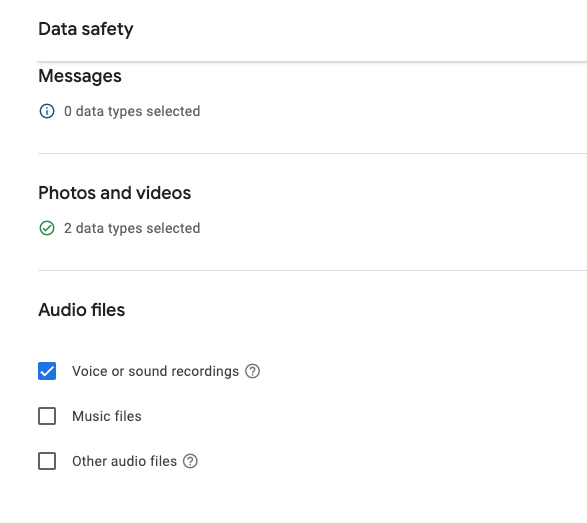The width and height of the screenshot is (587, 523).
Task: Select the '2 data types selected' status text
Action: point(132,228)
